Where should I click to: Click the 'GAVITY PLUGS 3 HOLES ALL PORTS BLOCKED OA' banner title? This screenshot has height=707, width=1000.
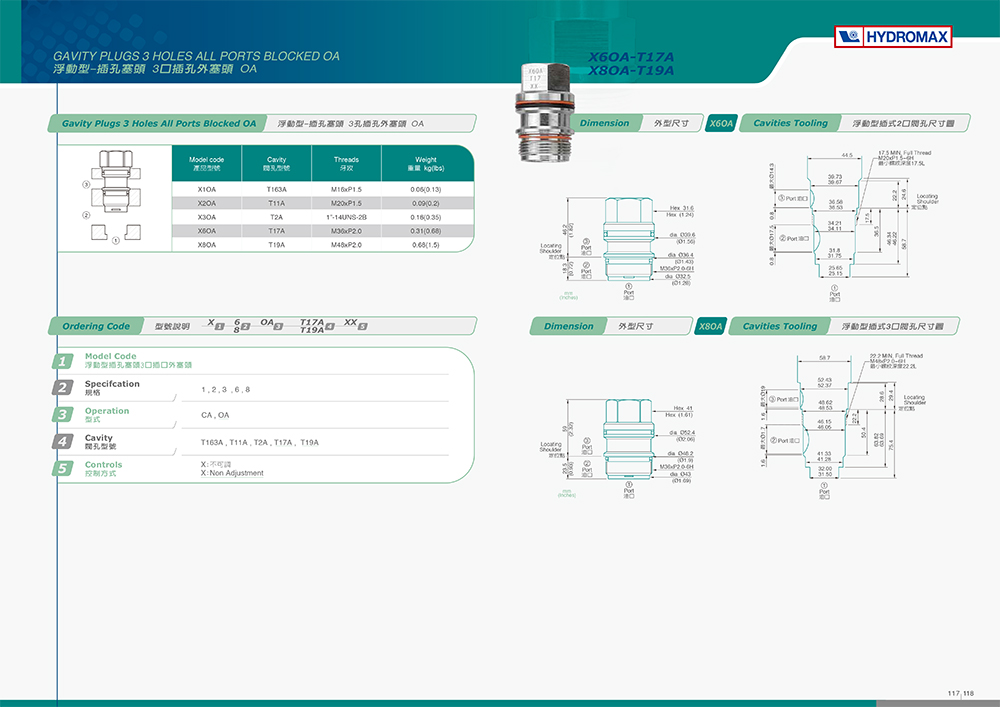point(196,56)
